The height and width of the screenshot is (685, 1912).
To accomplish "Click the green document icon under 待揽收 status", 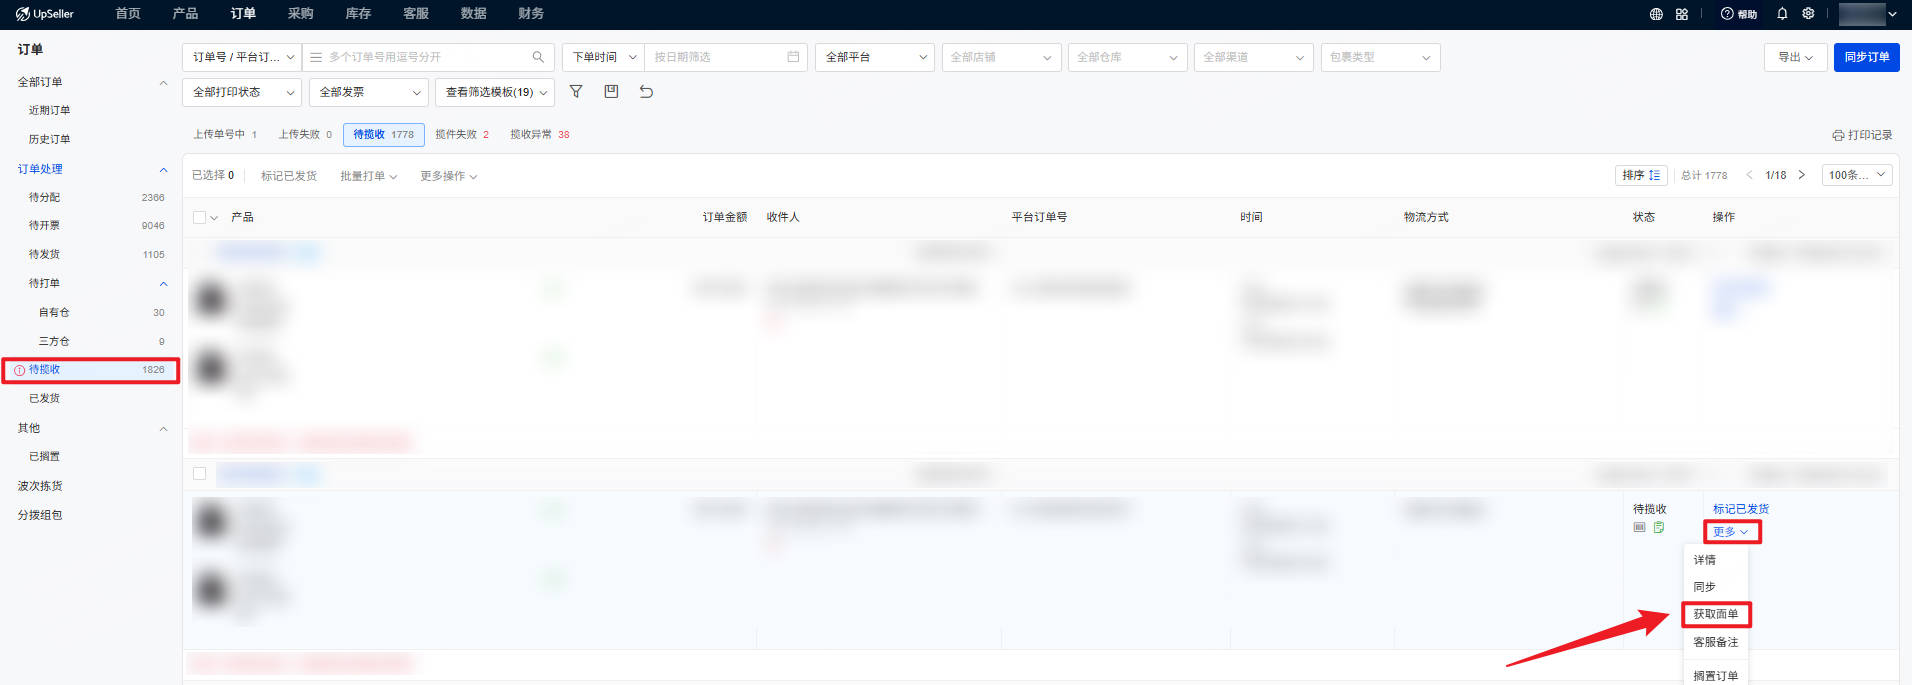I will [x=1659, y=527].
